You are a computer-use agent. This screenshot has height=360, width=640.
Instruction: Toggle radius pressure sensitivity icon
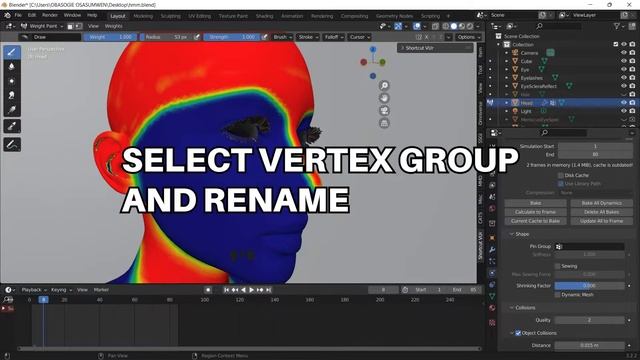click(x=197, y=37)
